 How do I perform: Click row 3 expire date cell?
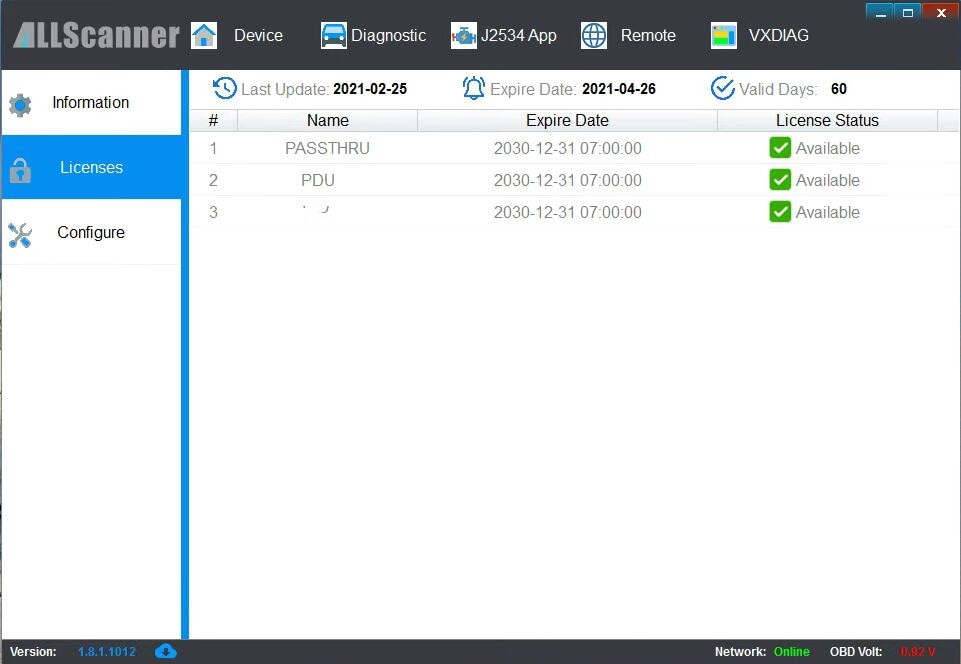pos(568,212)
